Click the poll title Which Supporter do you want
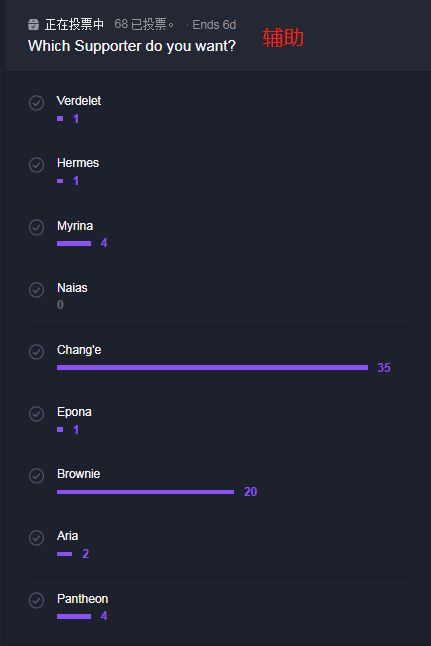Screen dimensions: 431x646 pos(132,46)
